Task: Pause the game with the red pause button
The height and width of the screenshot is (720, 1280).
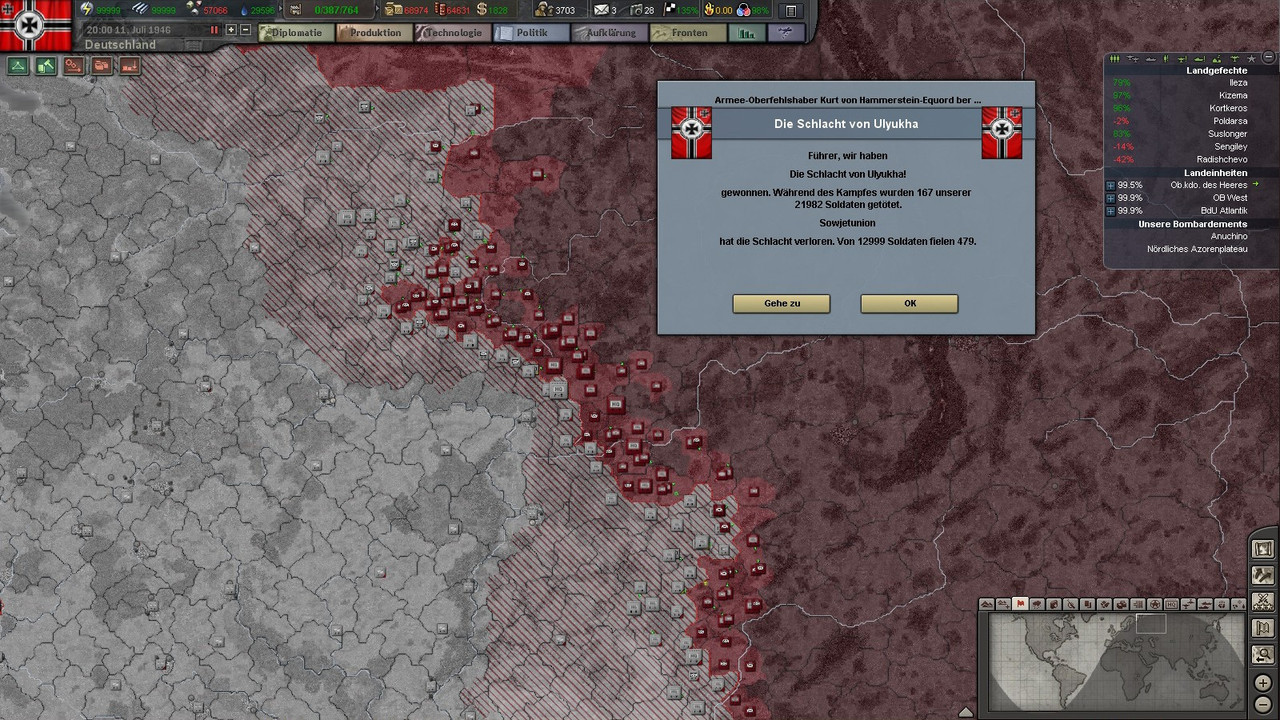Action: click(214, 30)
